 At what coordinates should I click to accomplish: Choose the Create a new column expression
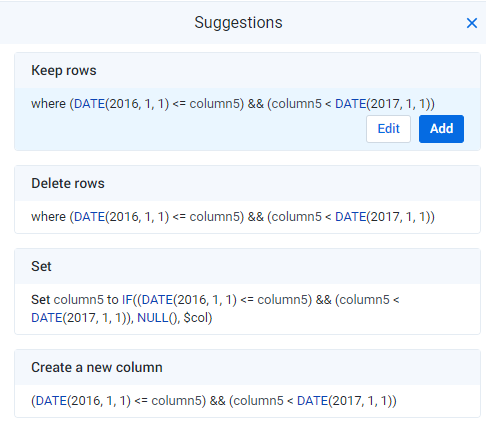pos(214,401)
